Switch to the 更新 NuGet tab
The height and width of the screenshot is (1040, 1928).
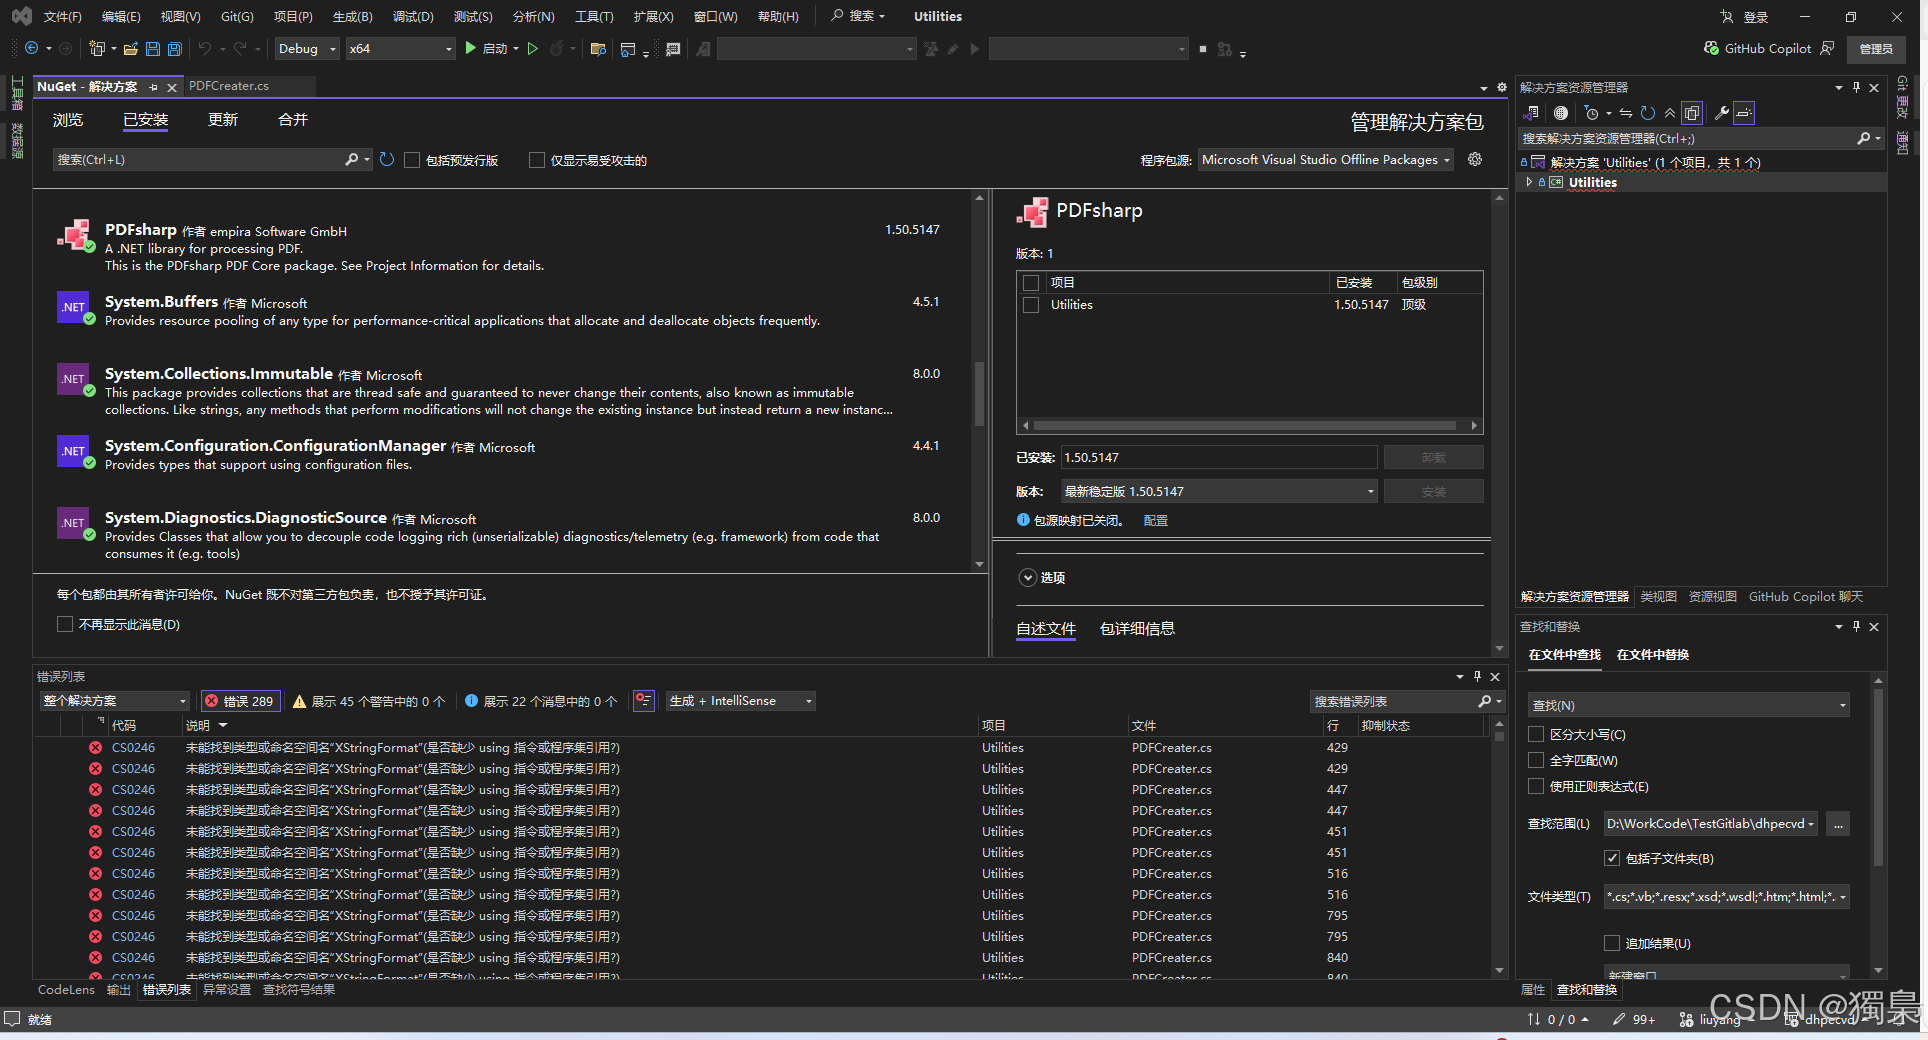click(x=223, y=120)
